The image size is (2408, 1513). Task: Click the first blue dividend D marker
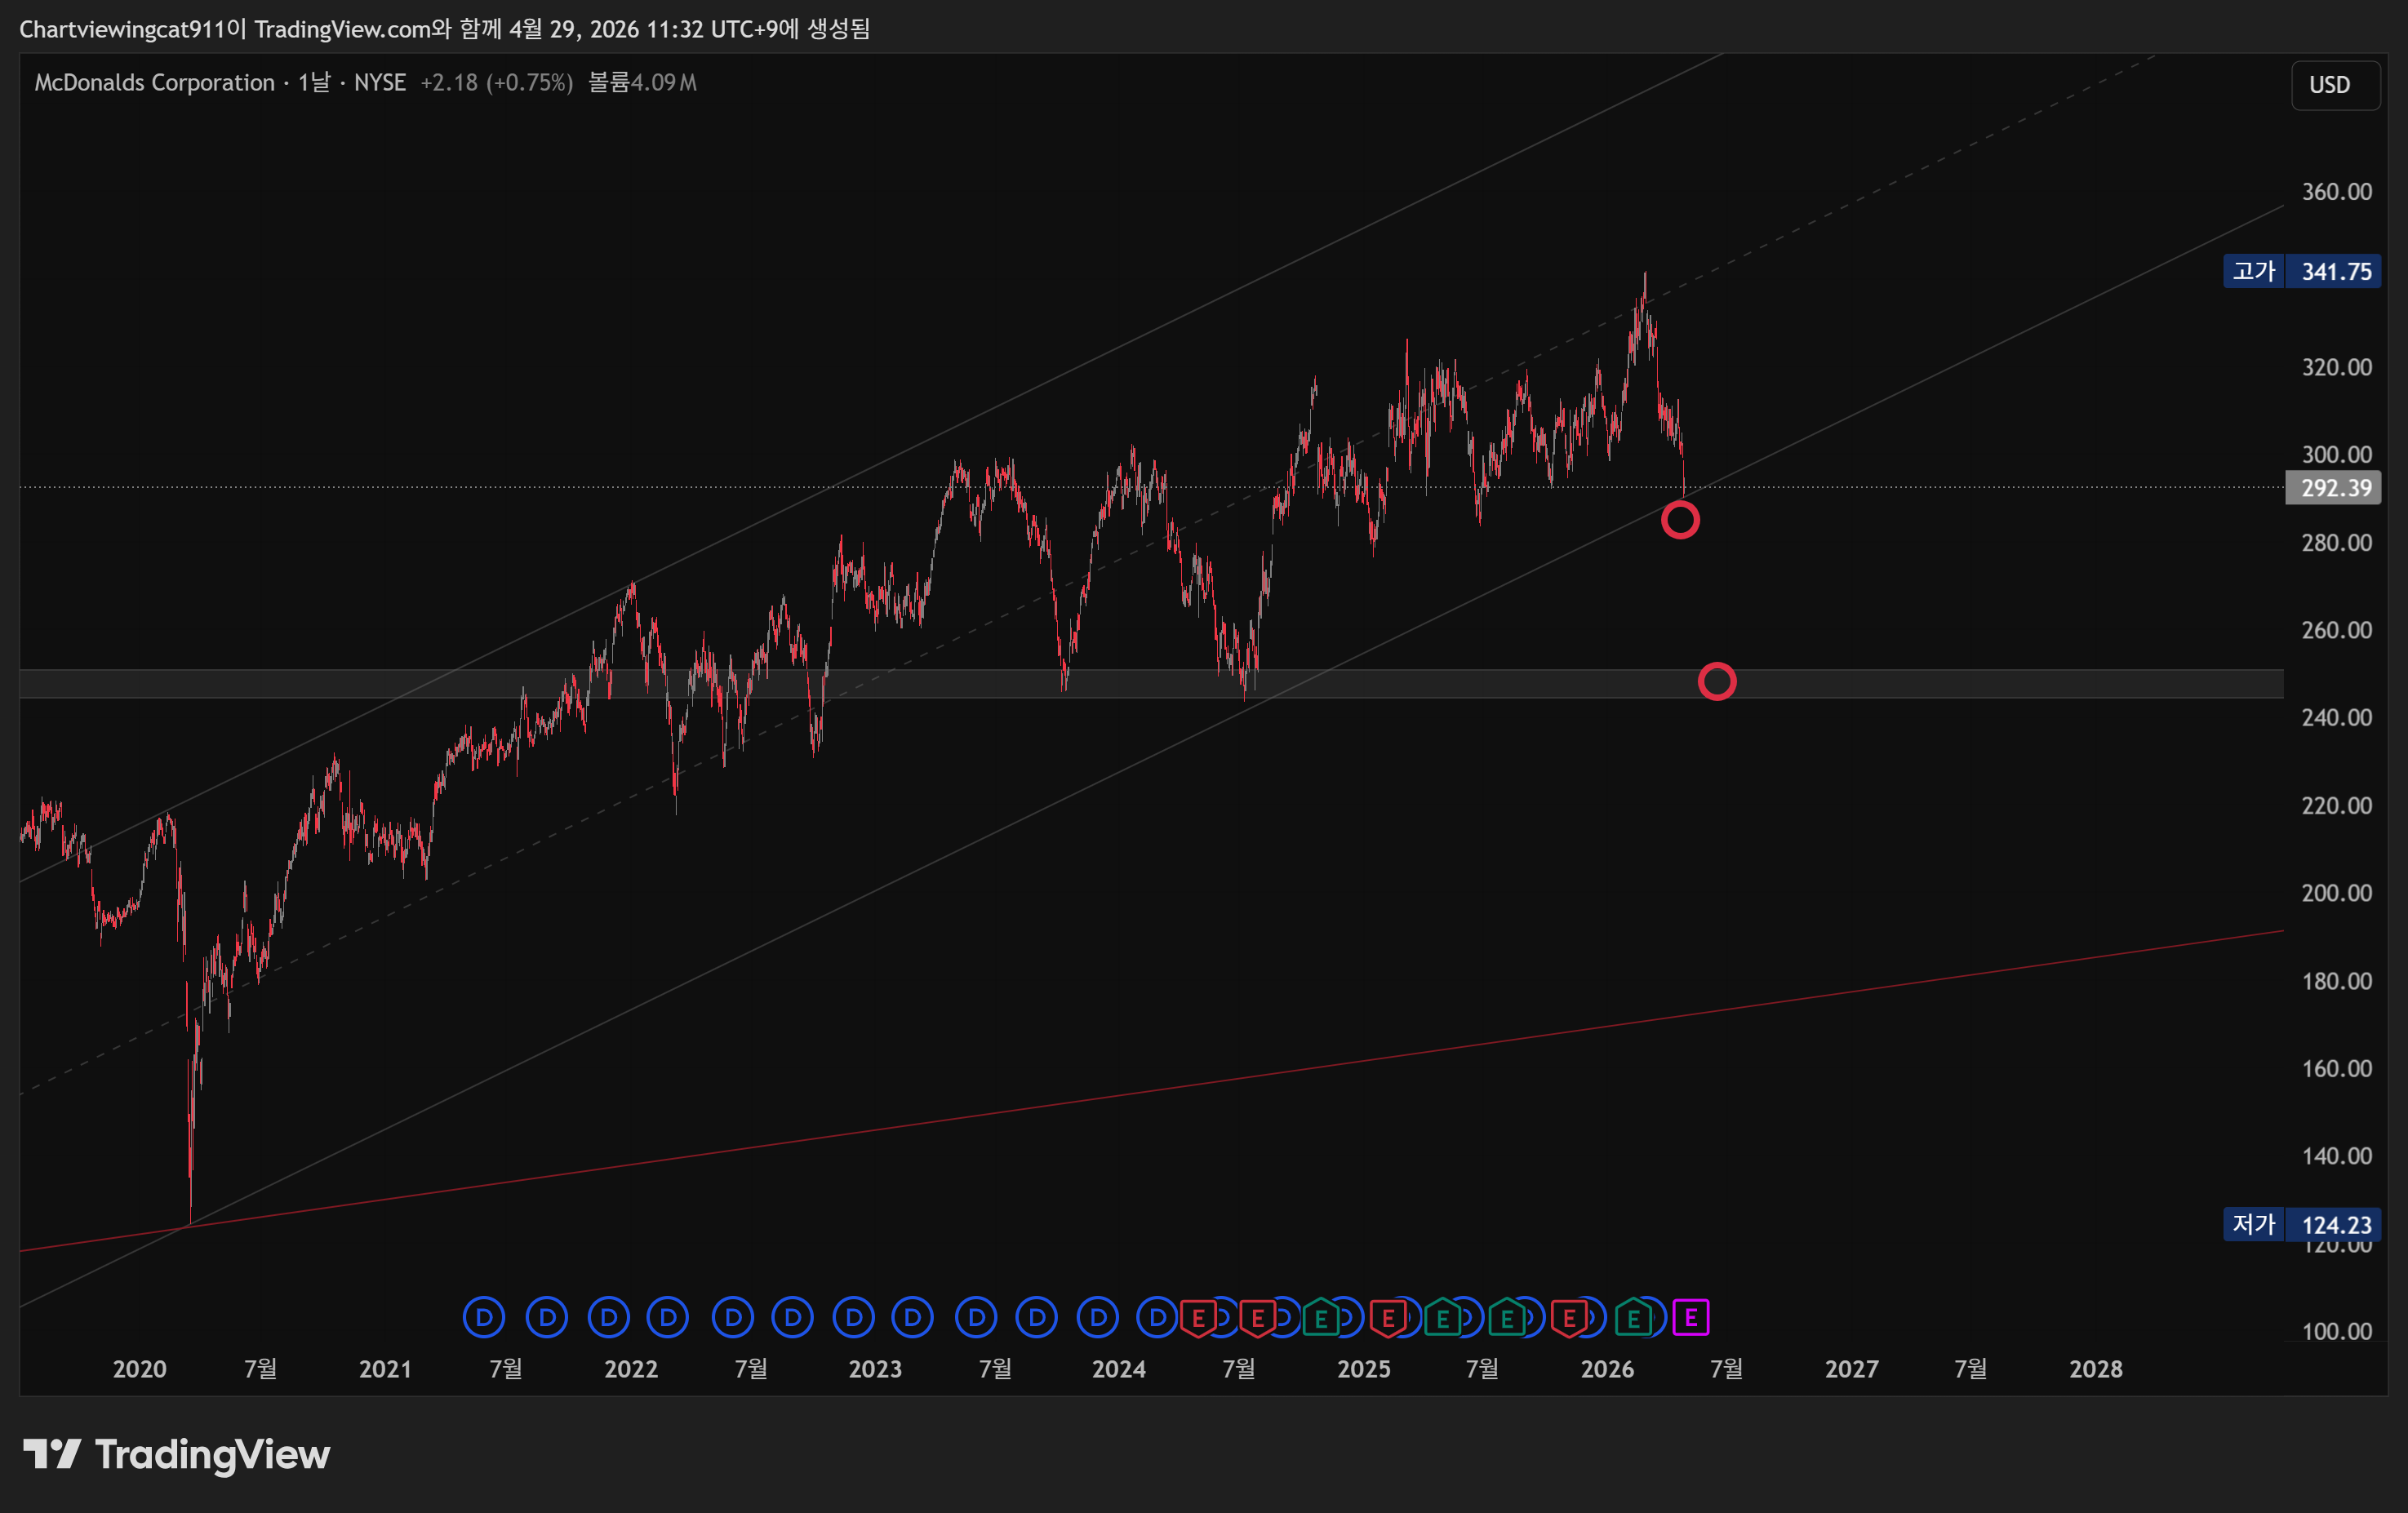(484, 1317)
